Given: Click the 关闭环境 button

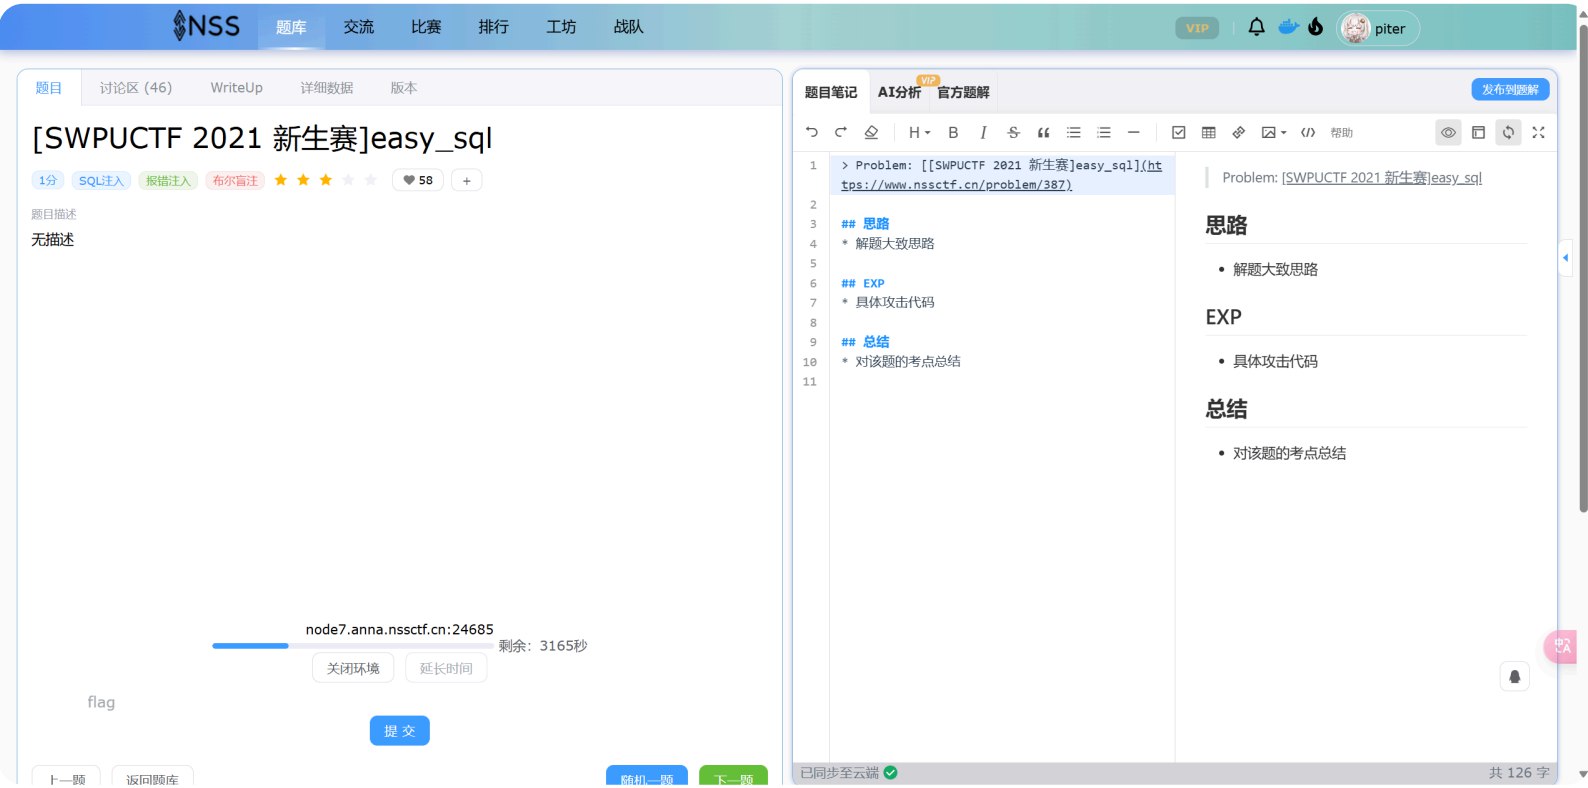Looking at the screenshot, I should pyautogui.click(x=353, y=668).
